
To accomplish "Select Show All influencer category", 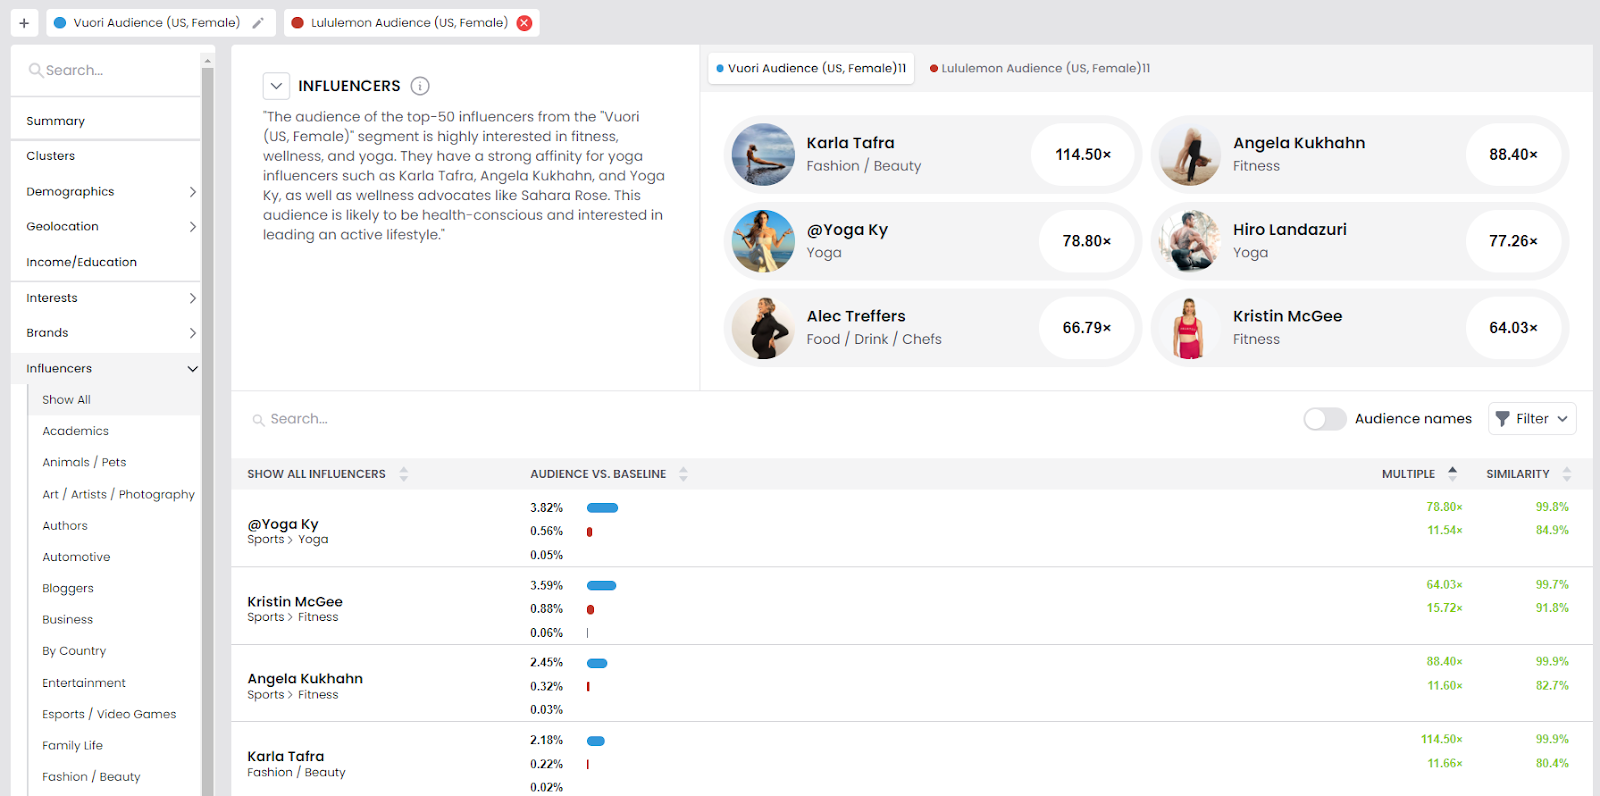I will tap(66, 400).
